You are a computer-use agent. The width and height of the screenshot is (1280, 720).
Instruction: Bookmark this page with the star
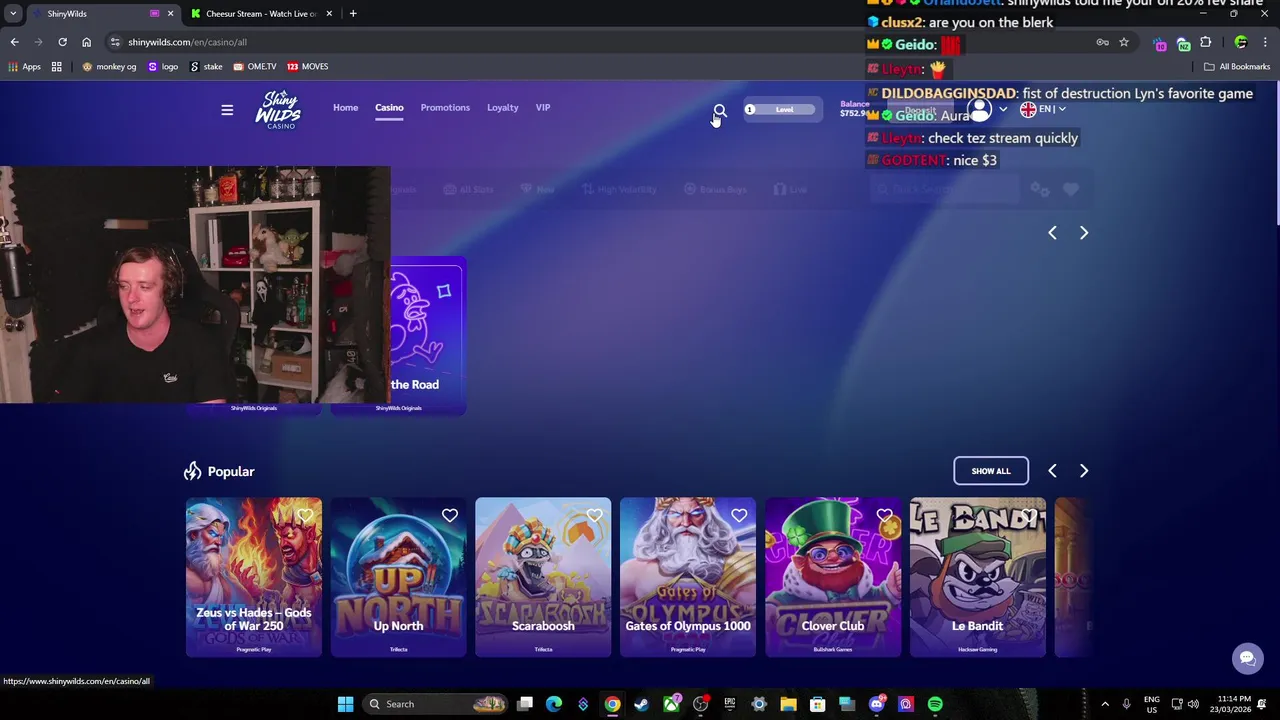coord(1124,42)
